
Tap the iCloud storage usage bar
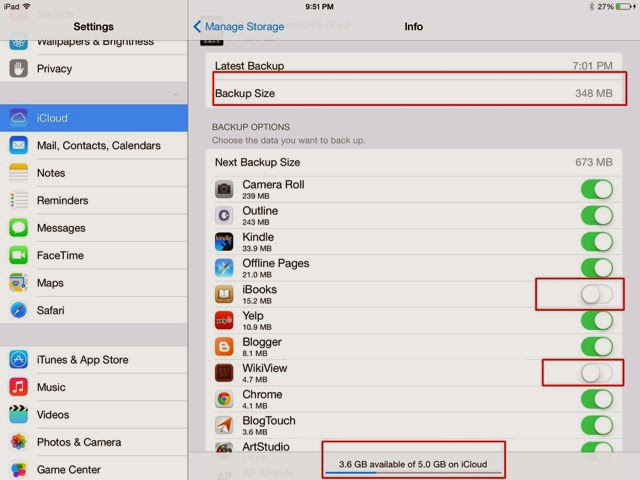click(x=413, y=473)
